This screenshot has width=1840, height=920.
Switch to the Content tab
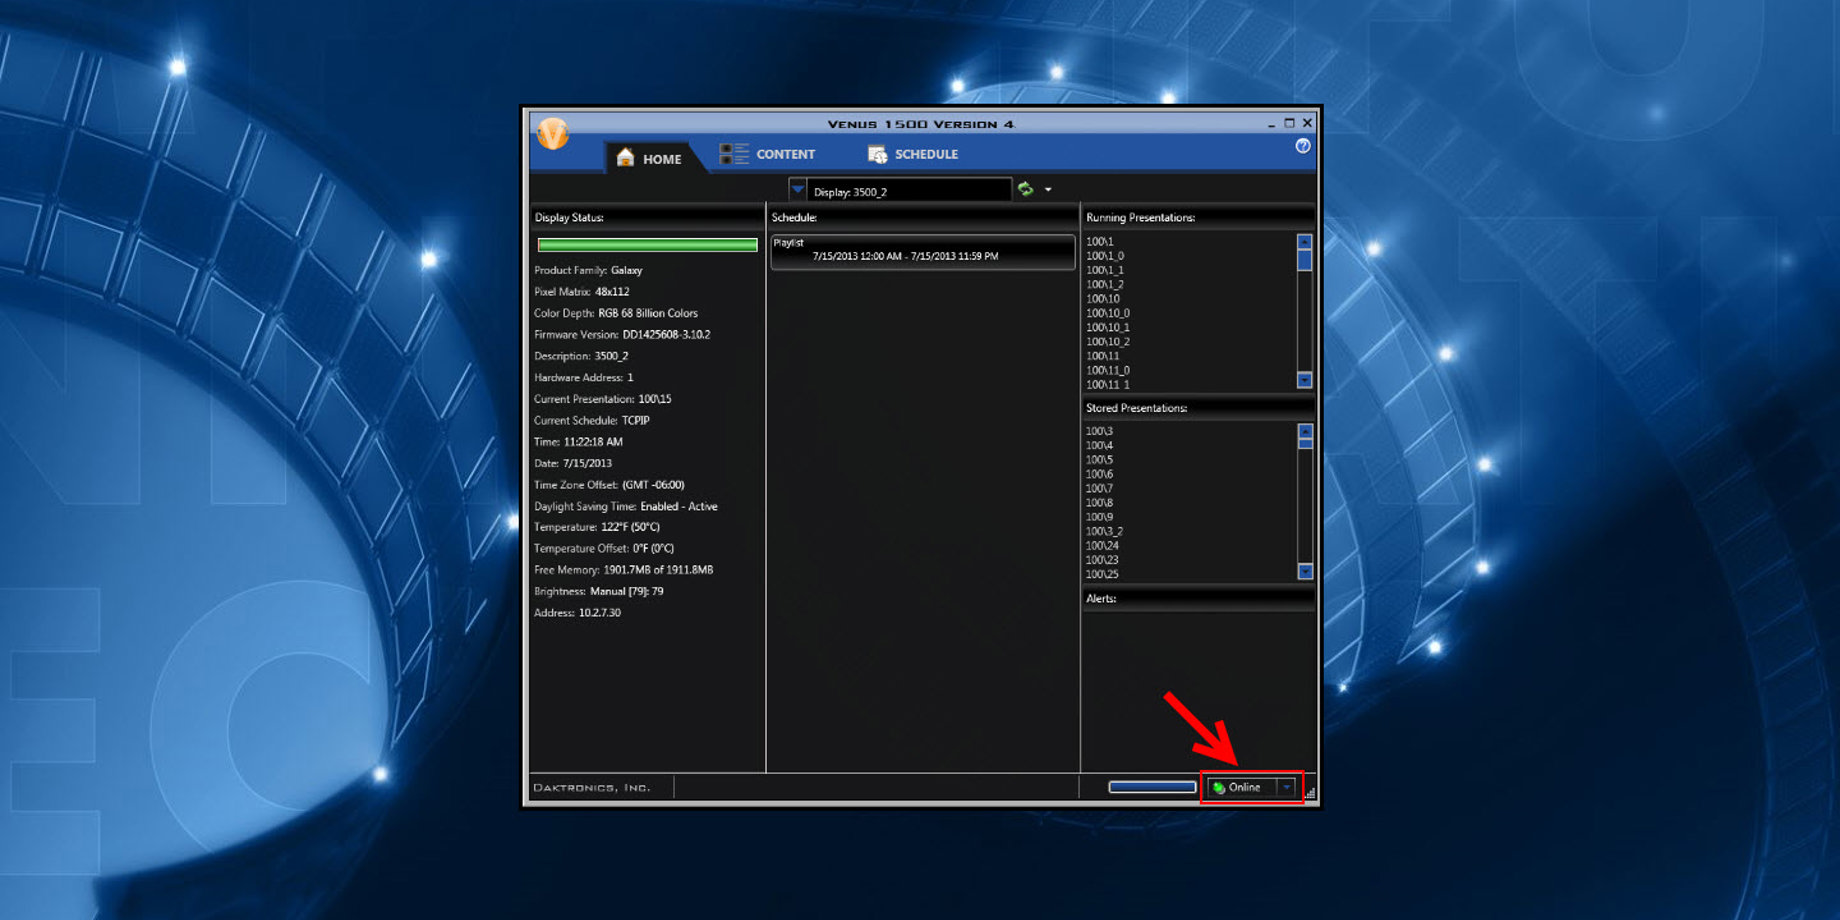pyautogui.click(x=768, y=154)
